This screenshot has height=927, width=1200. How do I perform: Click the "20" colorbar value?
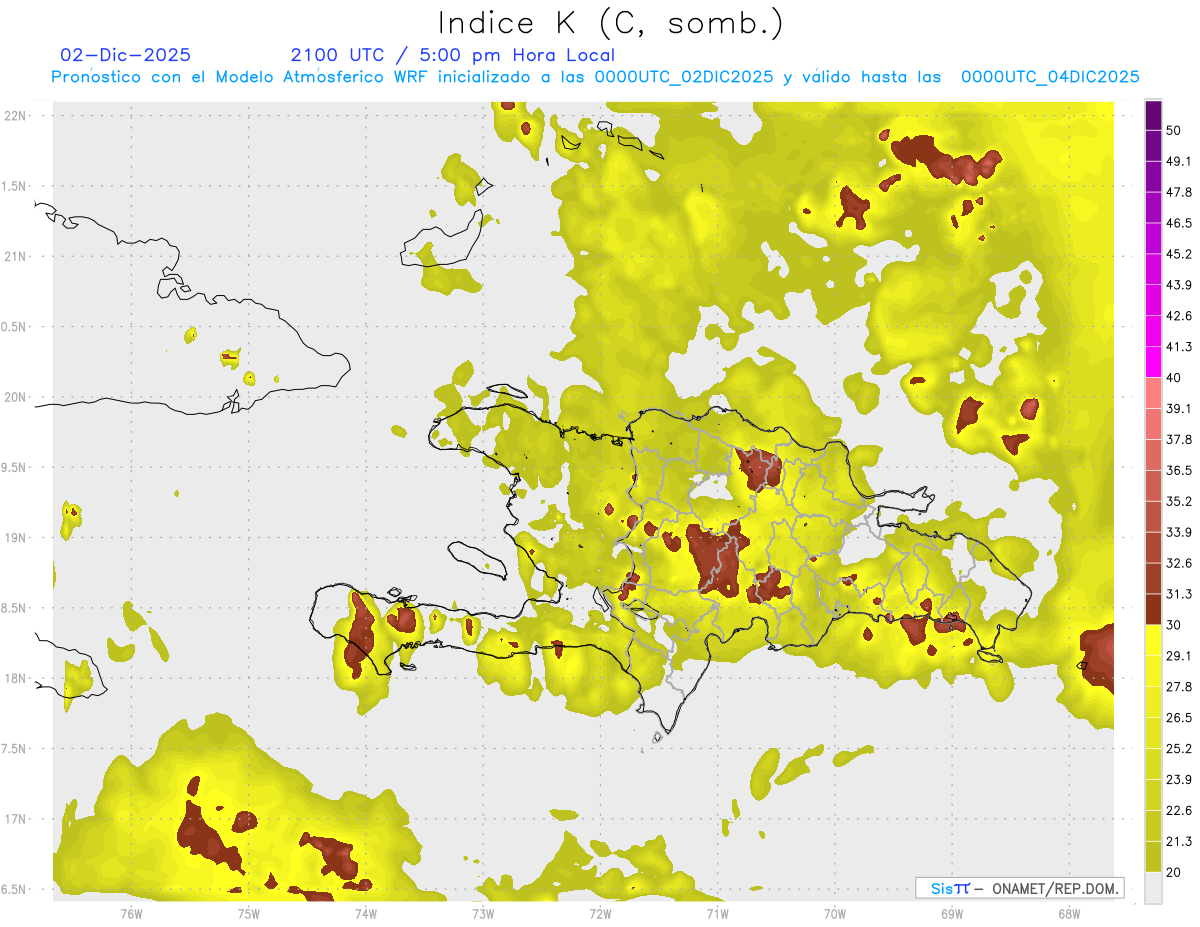click(x=1174, y=873)
